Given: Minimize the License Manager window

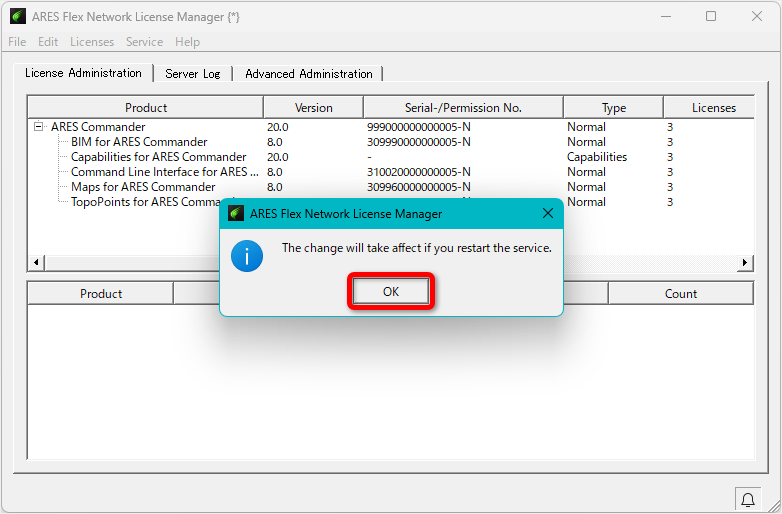Looking at the screenshot, I should pyautogui.click(x=666, y=16).
